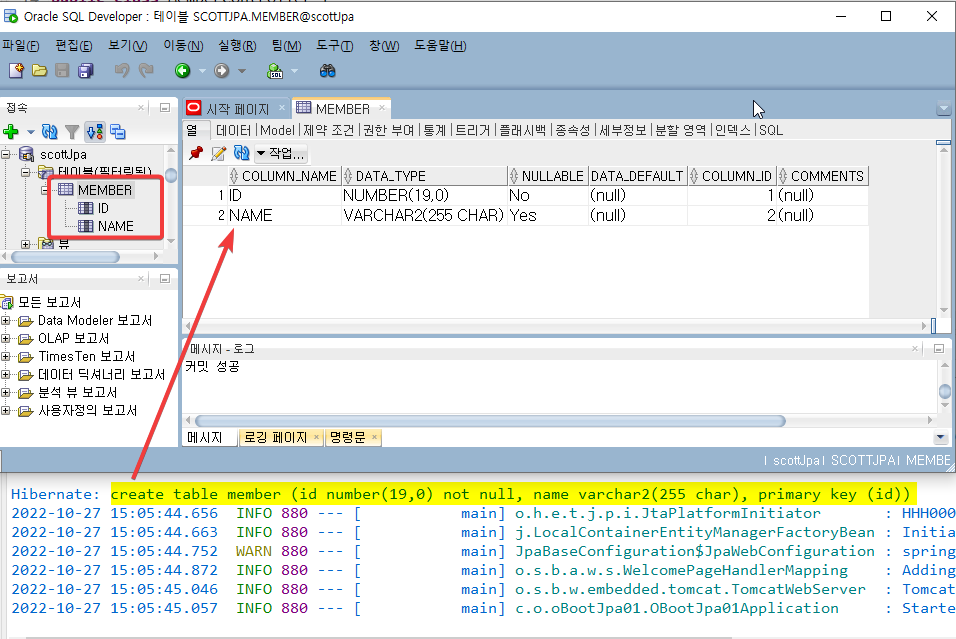Viewport: 956px width, 639px height.
Task: Minimize the 보고서 reports panel
Action: tap(165, 279)
